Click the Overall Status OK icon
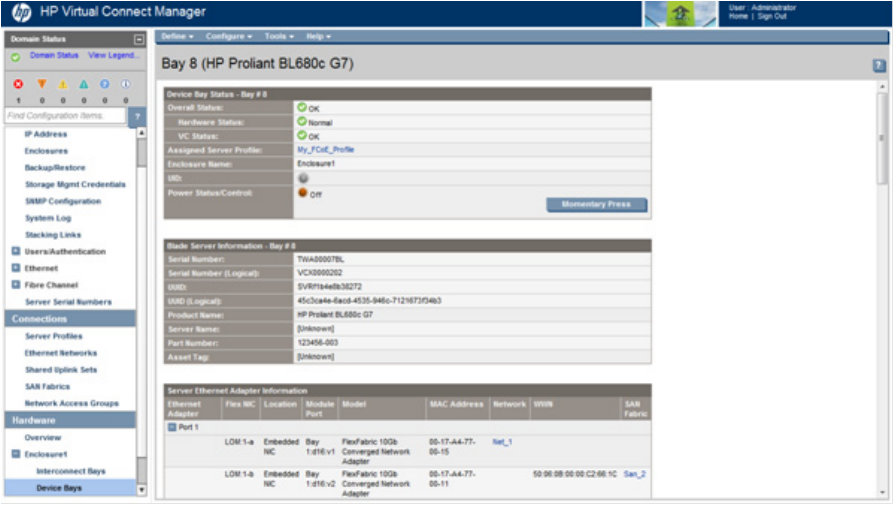This screenshot has height=505, width=894. pyautogui.click(x=302, y=107)
